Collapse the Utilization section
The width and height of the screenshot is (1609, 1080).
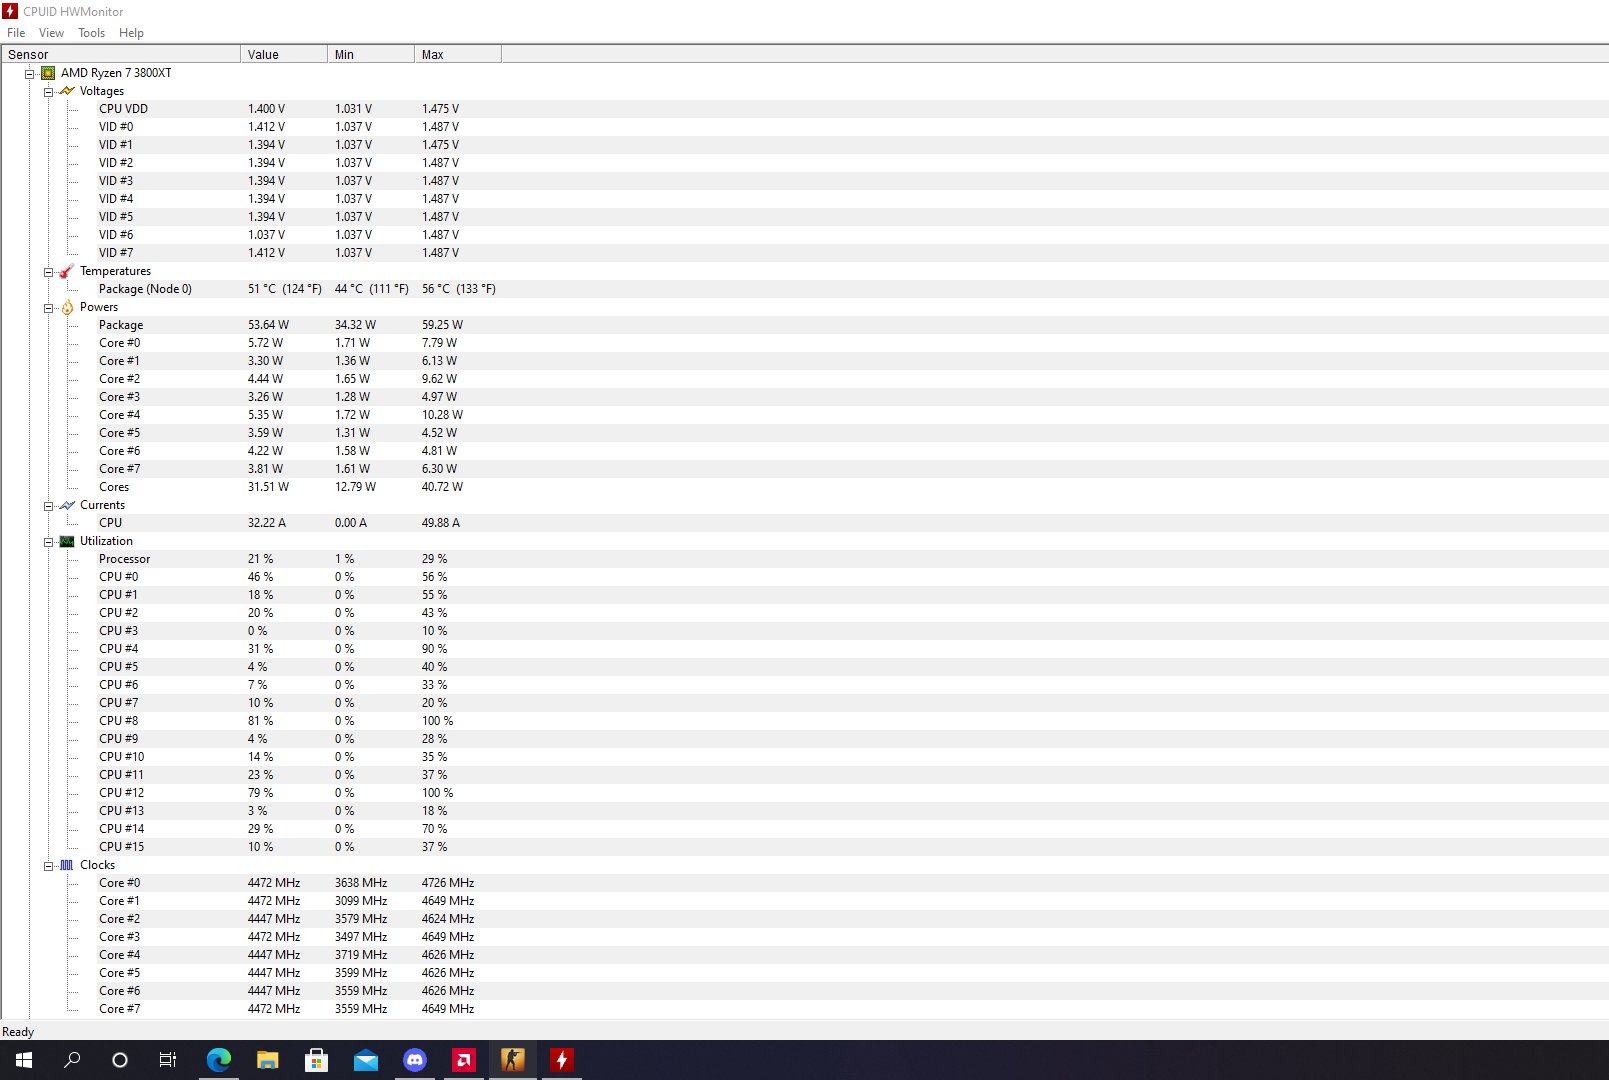coord(48,542)
